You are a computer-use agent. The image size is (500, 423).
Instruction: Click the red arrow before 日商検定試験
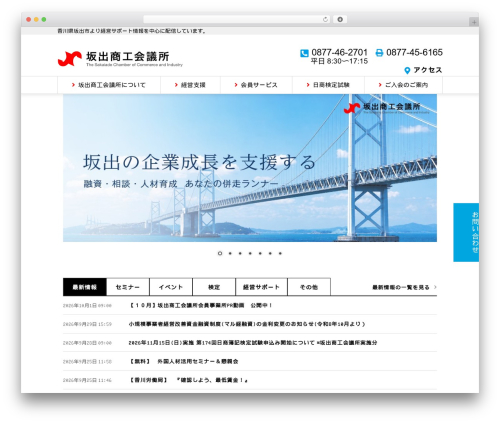pyautogui.click(x=308, y=85)
